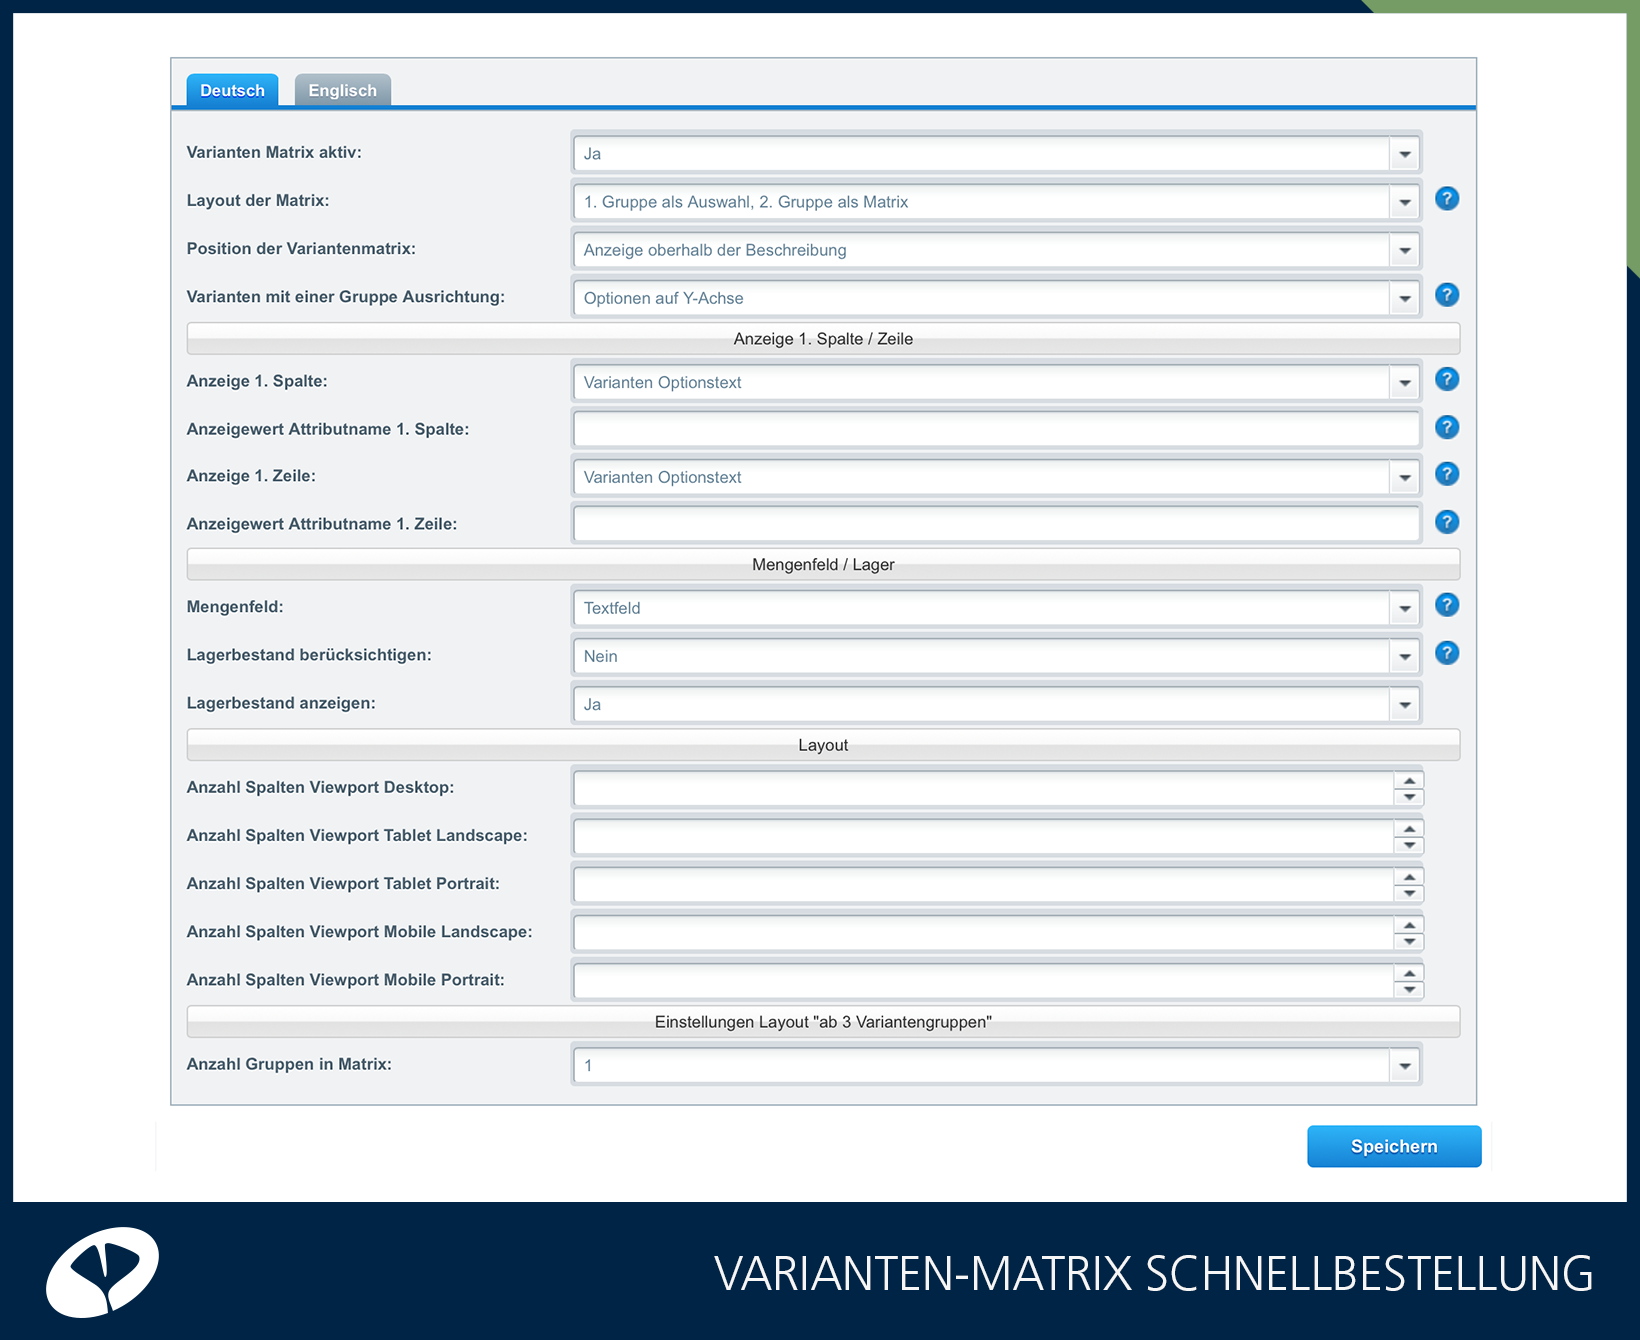This screenshot has width=1640, height=1340.
Task: Open the Ausrichtung dropdown showing Y-Achse
Action: pos(1404,298)
